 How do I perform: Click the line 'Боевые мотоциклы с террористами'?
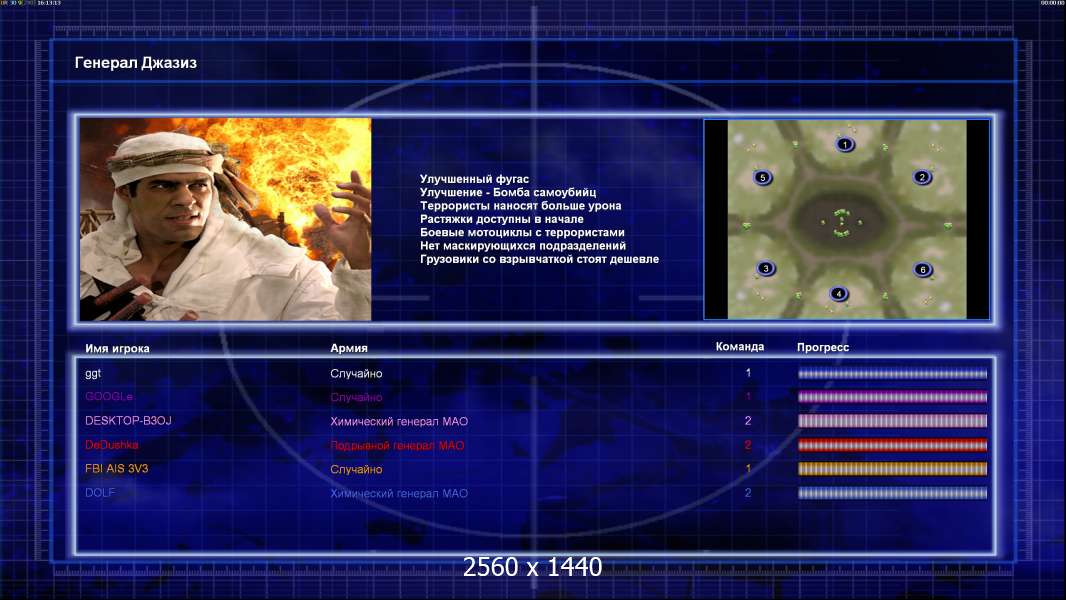pyautogui.click(x=522, y=232)
